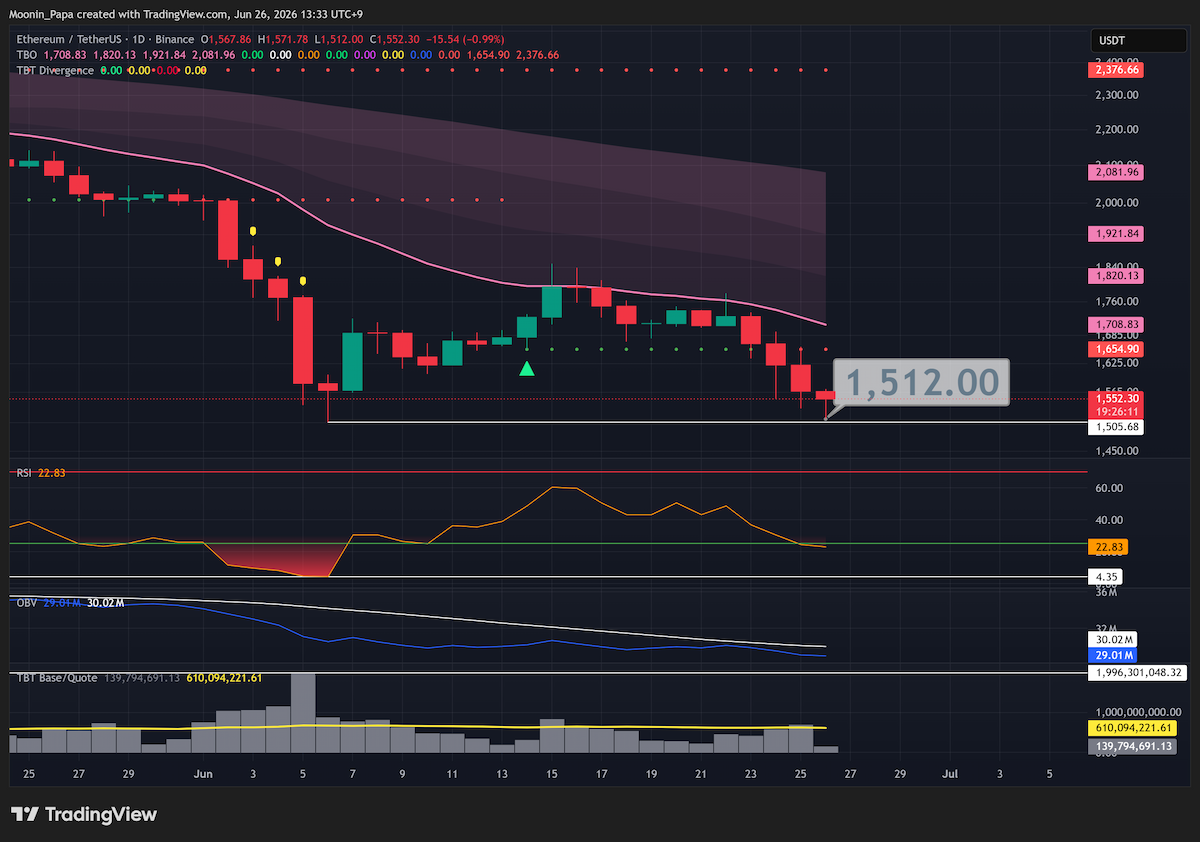This screenshot has width=1200, height=842.
Task: Click the 29.01 M blue OBV label
Action: click(x=1115, y=654)
